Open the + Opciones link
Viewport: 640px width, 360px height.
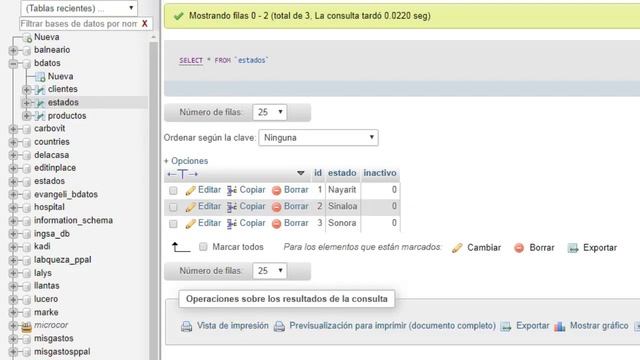click(x=186, y=161)
